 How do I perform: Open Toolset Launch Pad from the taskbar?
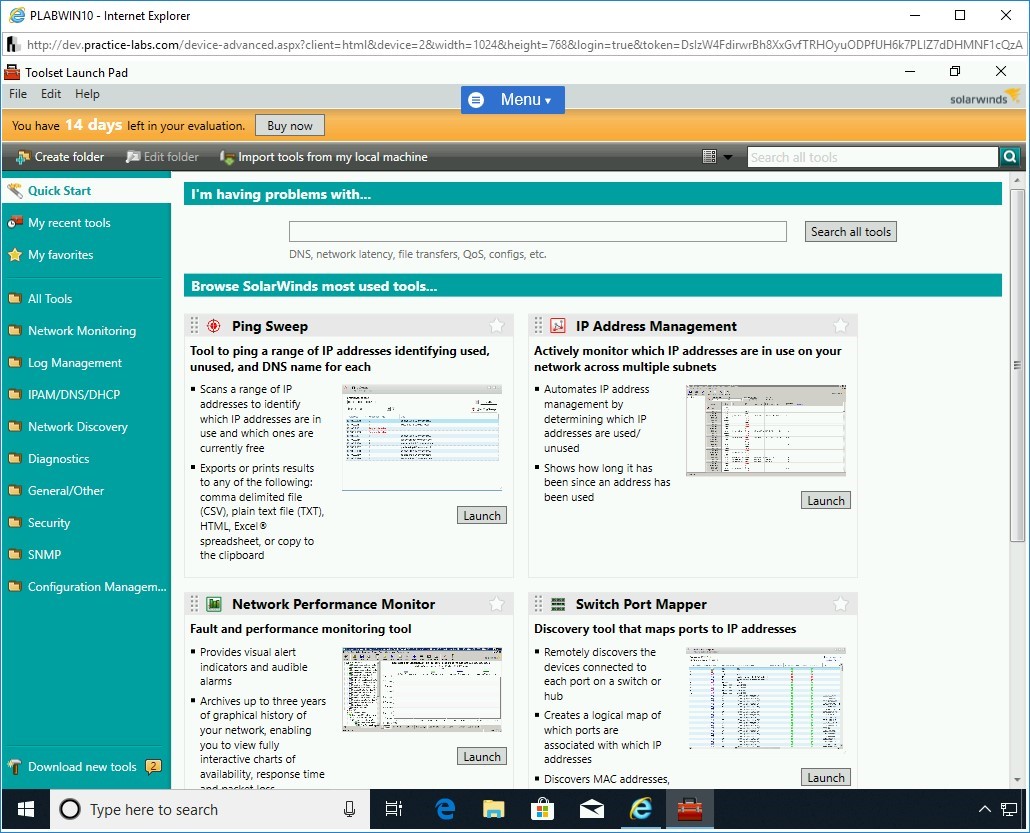point(690,809)
